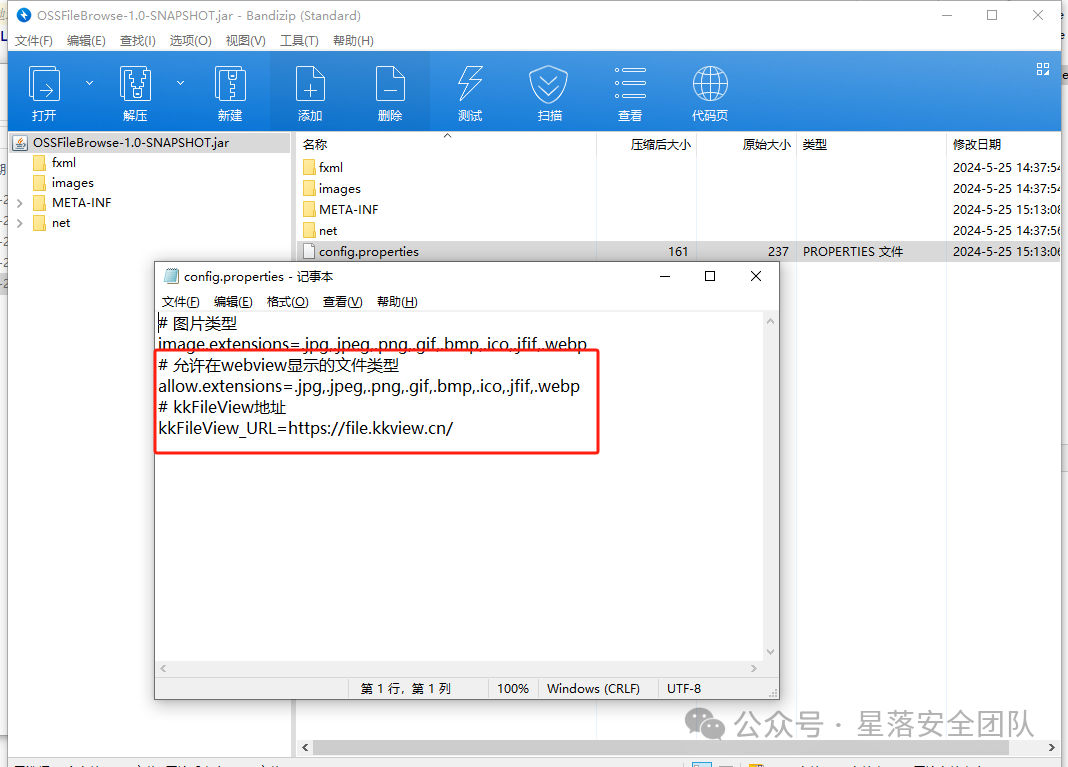
Task: Place cursor in allow.extensions line
Action: point(369,386)
